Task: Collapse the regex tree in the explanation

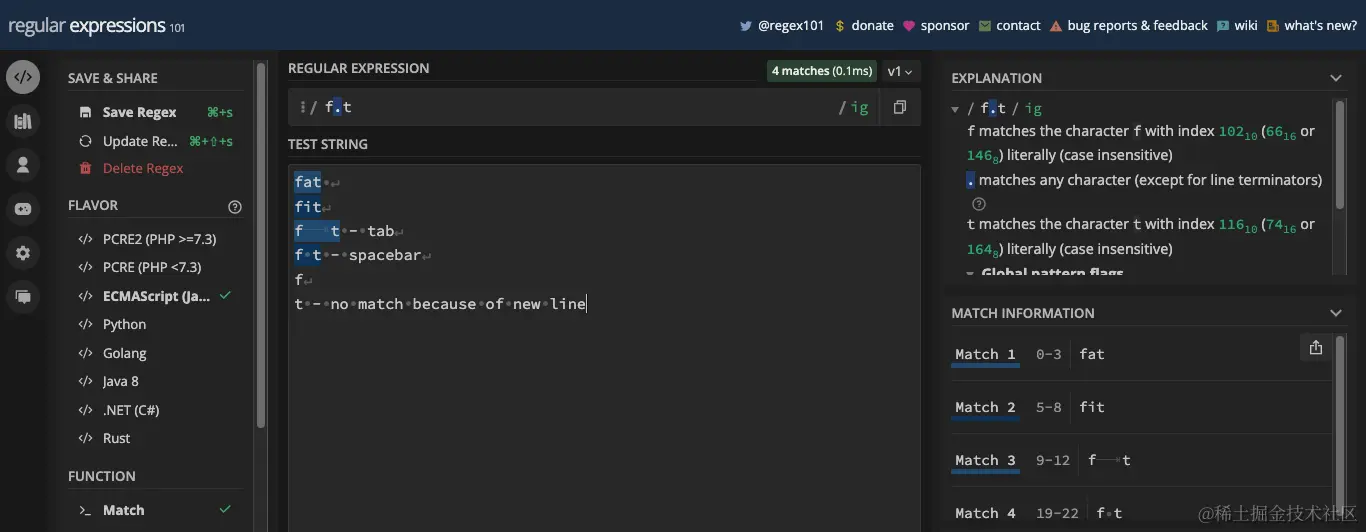Action: click(956, 109)
